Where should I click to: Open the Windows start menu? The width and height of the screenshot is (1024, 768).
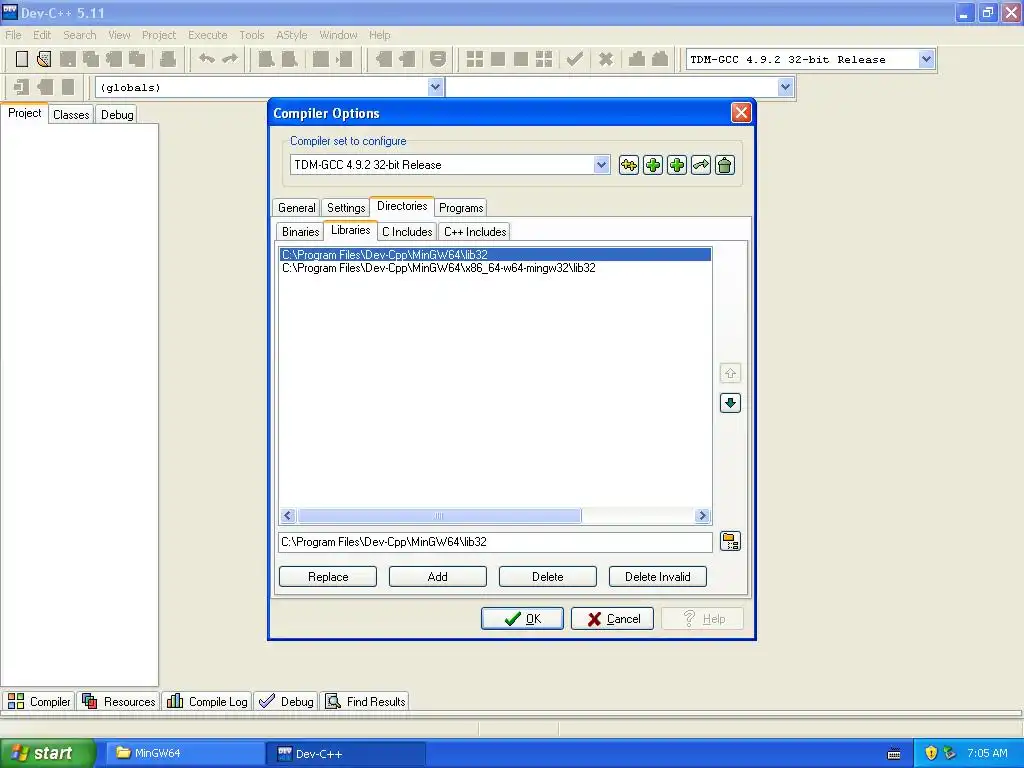(x=48, y=753)
